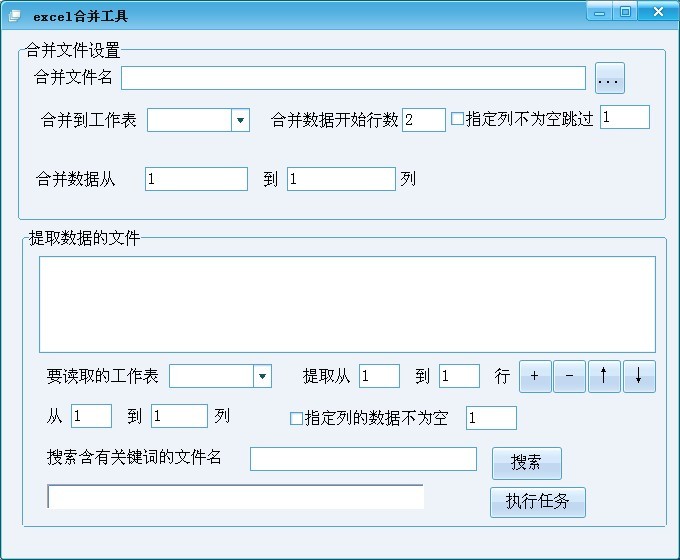Viewport: 680px width, 560px height.
Task: Select the keyword search filename field
Action: coord(363,459)
